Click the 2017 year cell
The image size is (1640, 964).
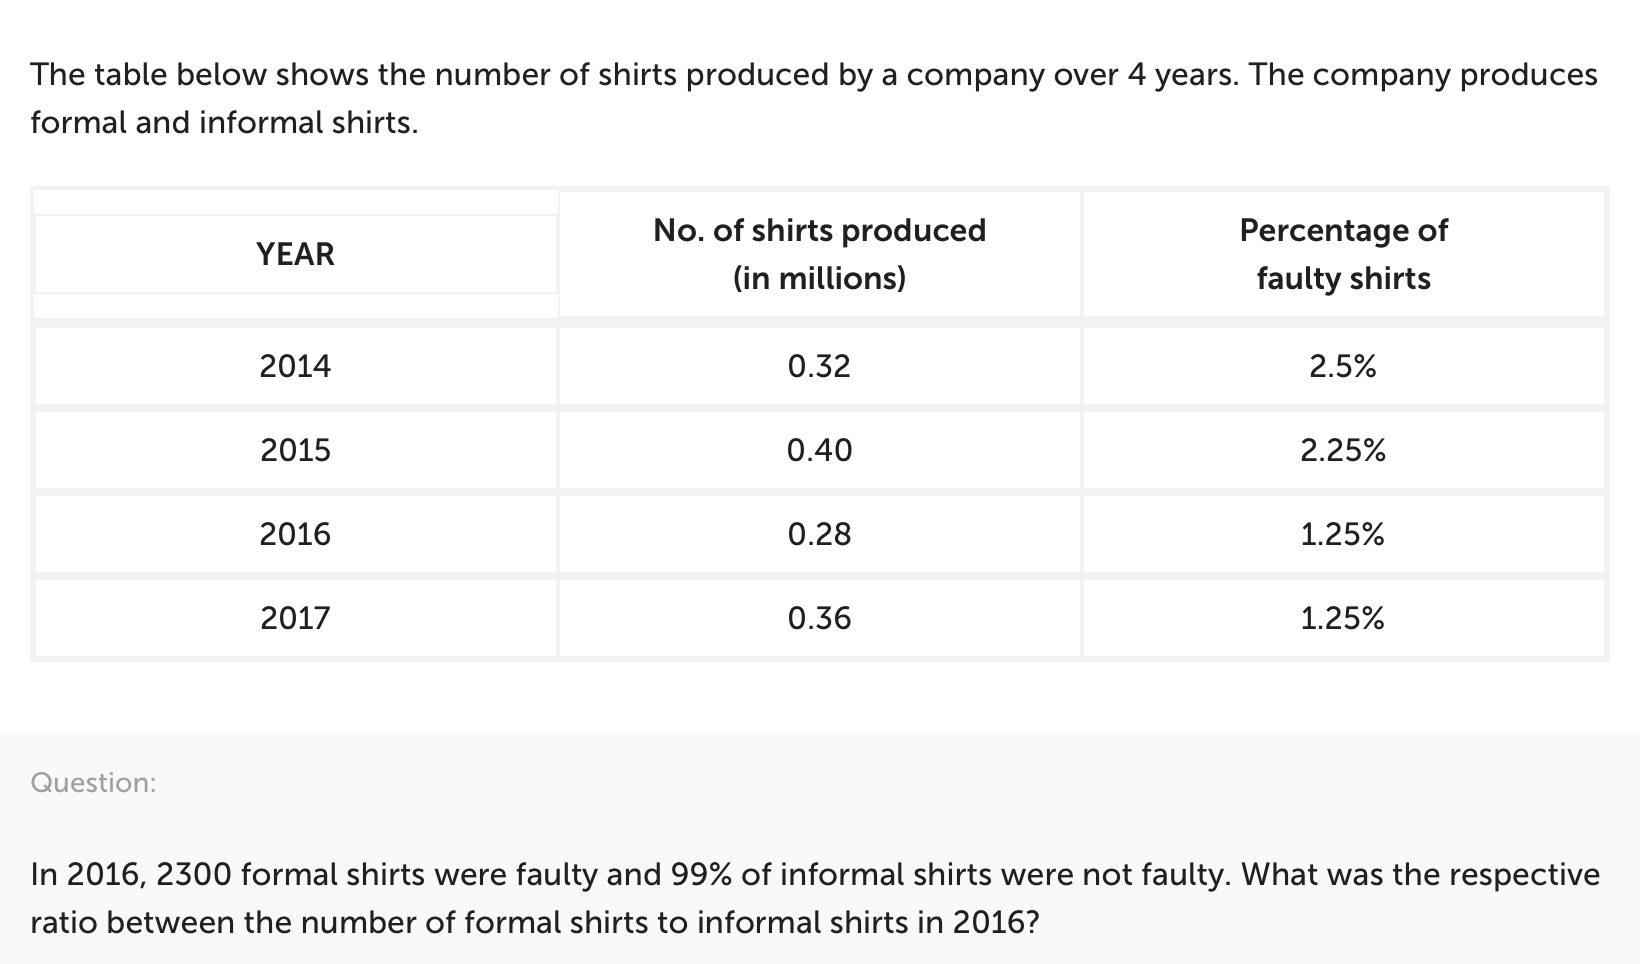295,618
